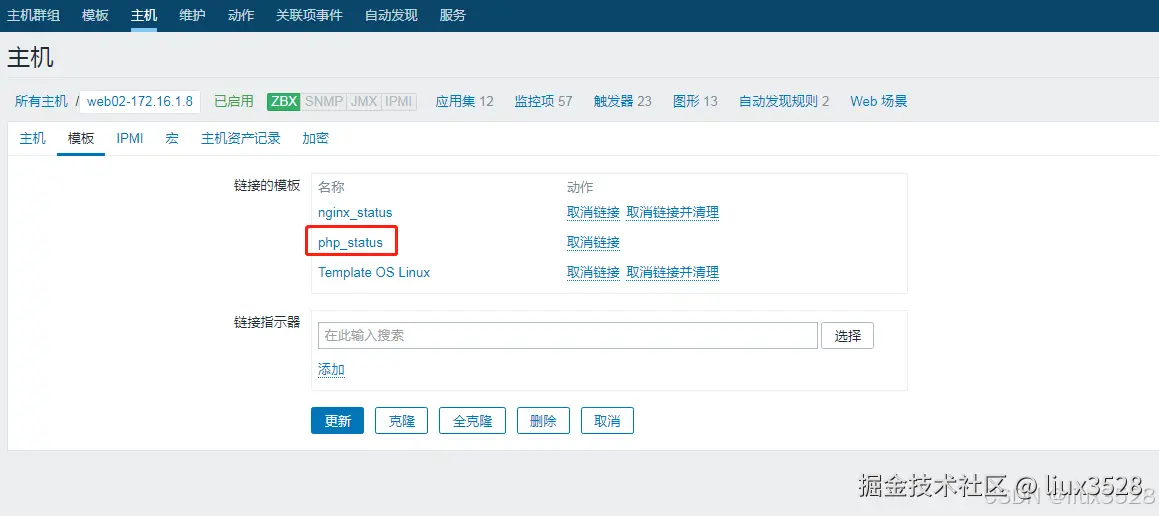
Task: Select 主机 in the top navigation
Action: coord(144,15)
